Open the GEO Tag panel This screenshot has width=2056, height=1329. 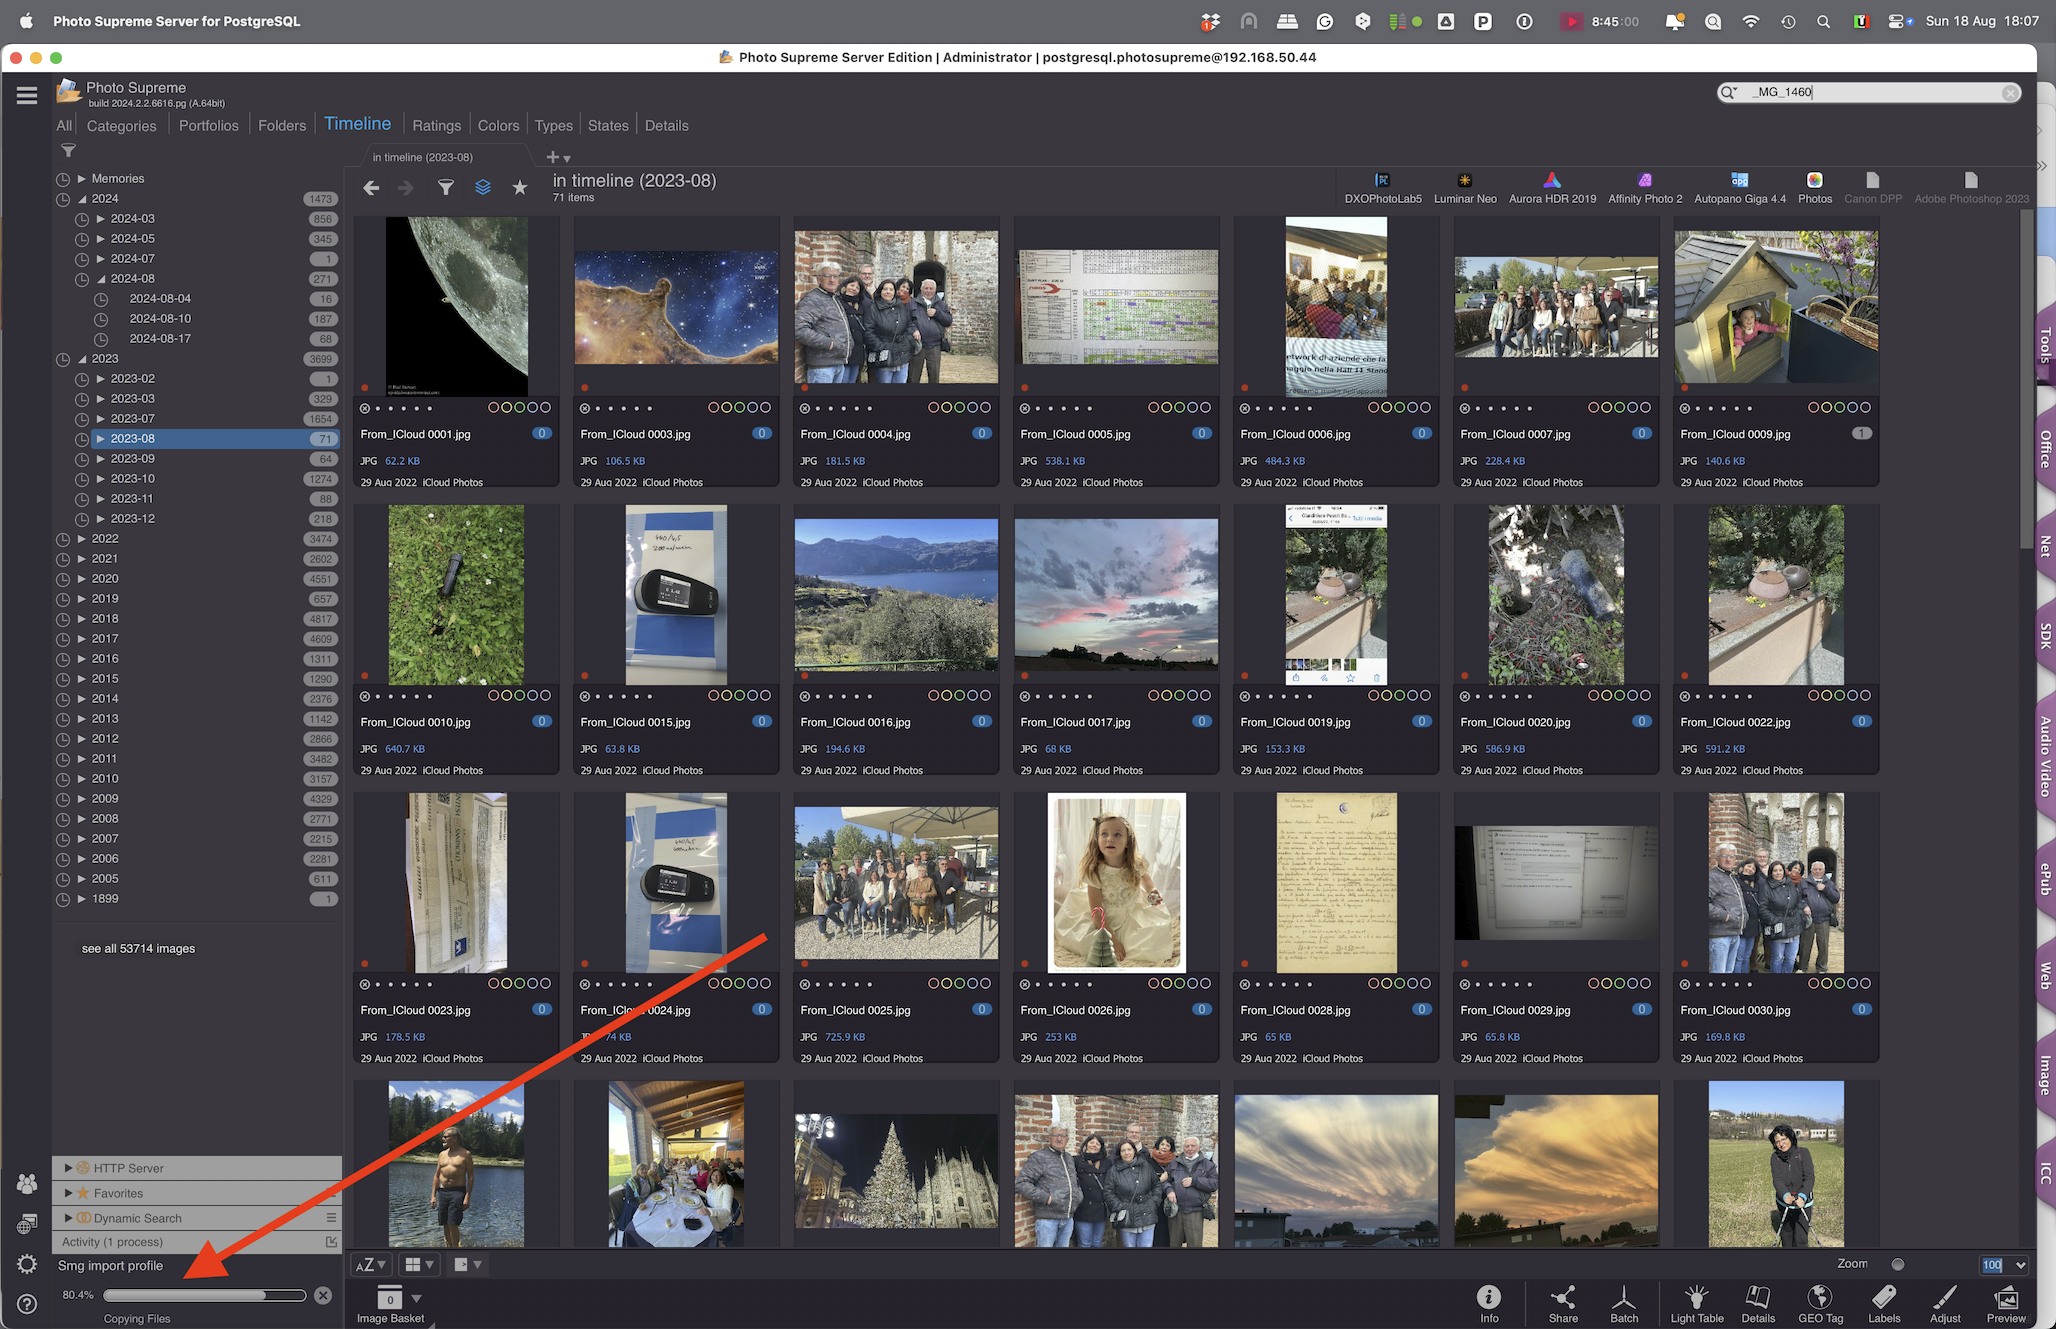click(x=1820, y=1304)
